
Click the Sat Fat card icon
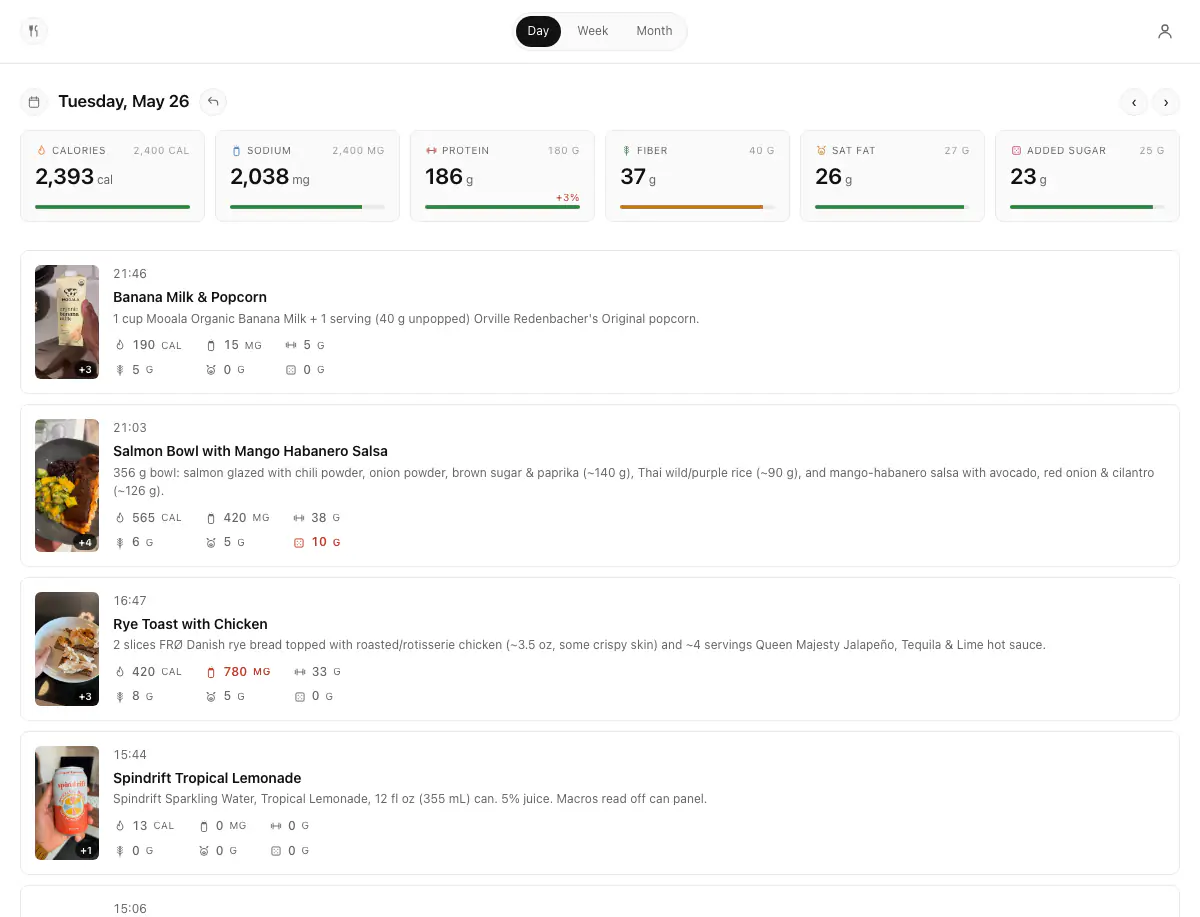pos(821,151)
